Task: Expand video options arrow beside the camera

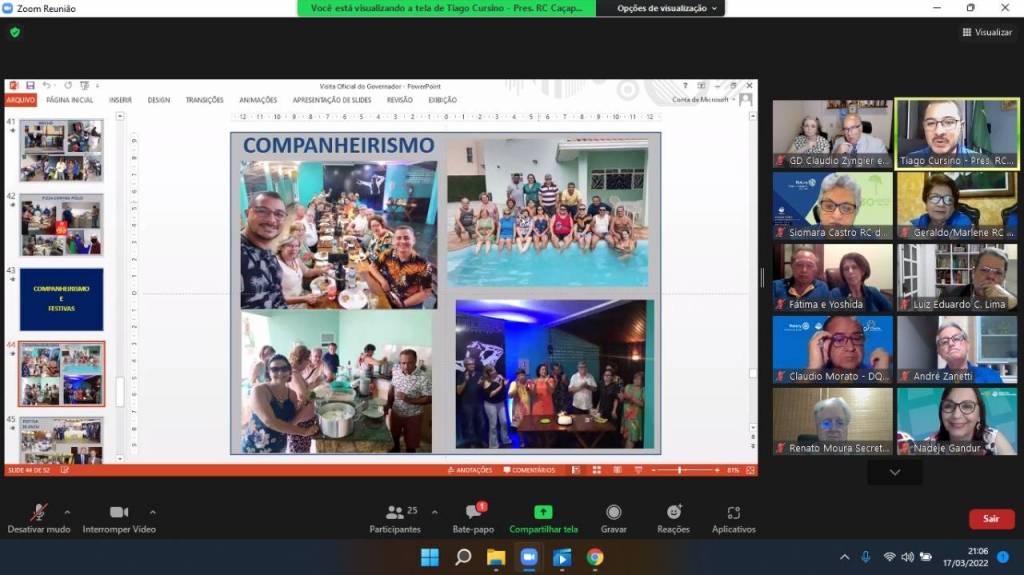Action: pos(152,512)
